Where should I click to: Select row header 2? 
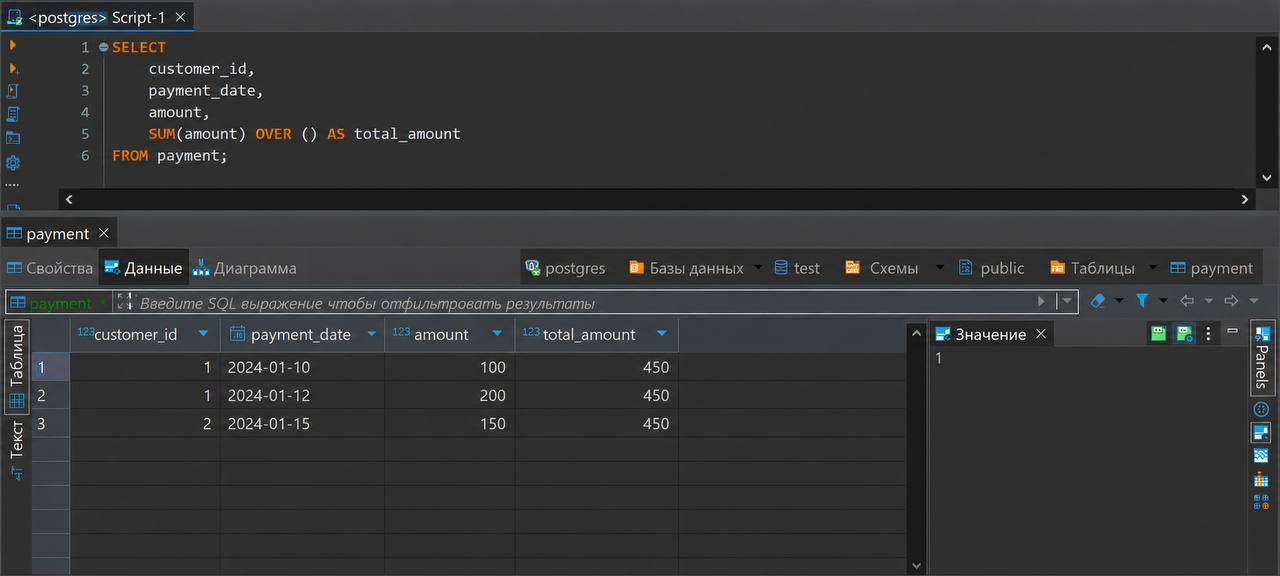coord(50,395)
